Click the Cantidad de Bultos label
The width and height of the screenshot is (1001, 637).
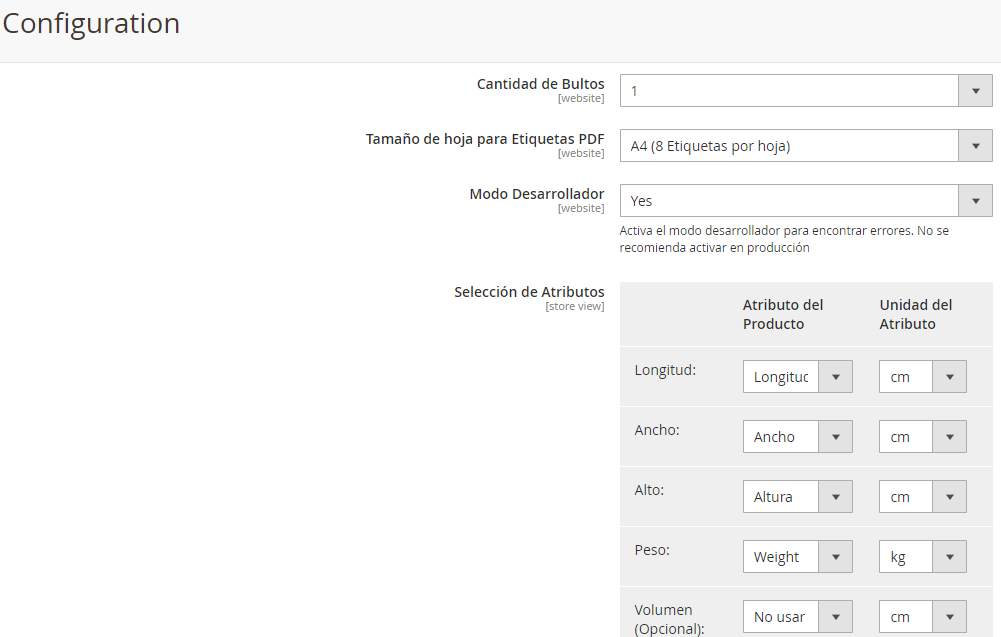(540, 84)
